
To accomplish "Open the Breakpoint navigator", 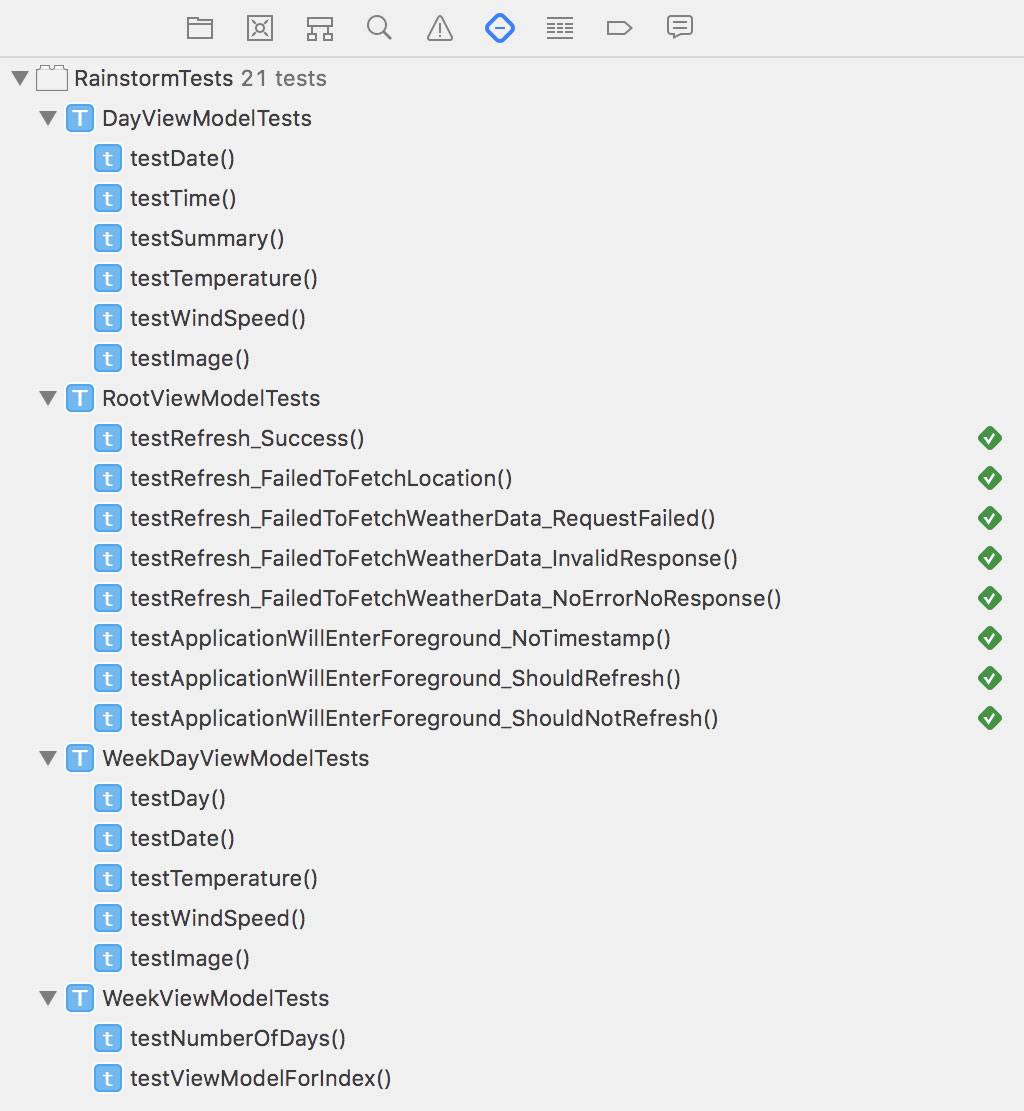I will coord(619,28).
